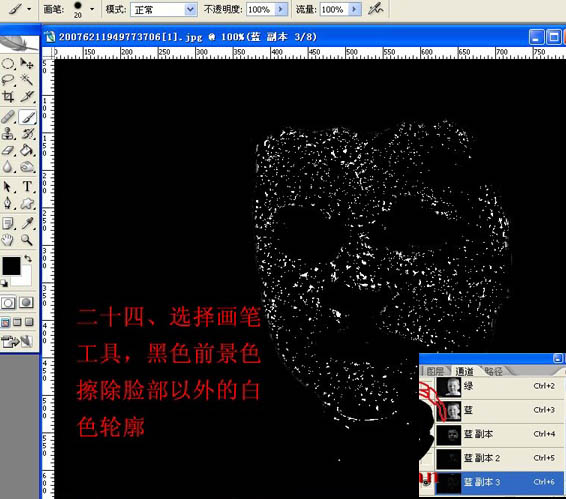Select the Lasso tool

point(8,79)
